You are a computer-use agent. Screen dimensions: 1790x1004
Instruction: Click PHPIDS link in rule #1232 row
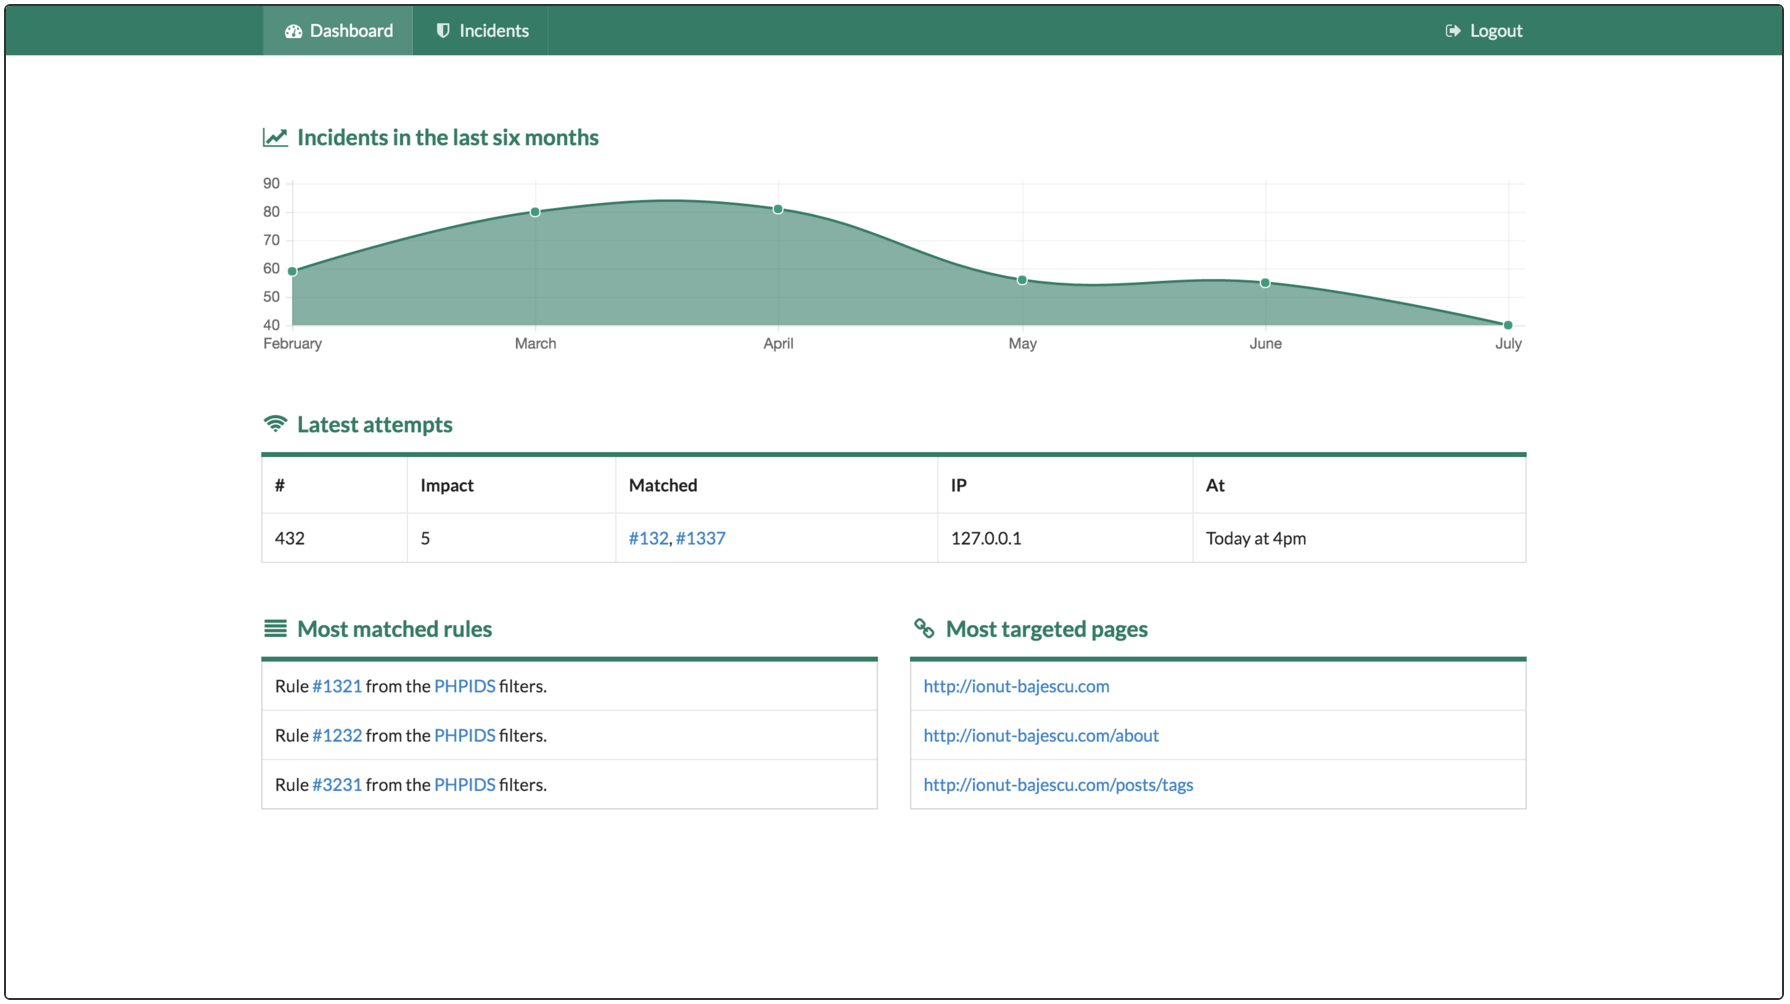(465, 735)
